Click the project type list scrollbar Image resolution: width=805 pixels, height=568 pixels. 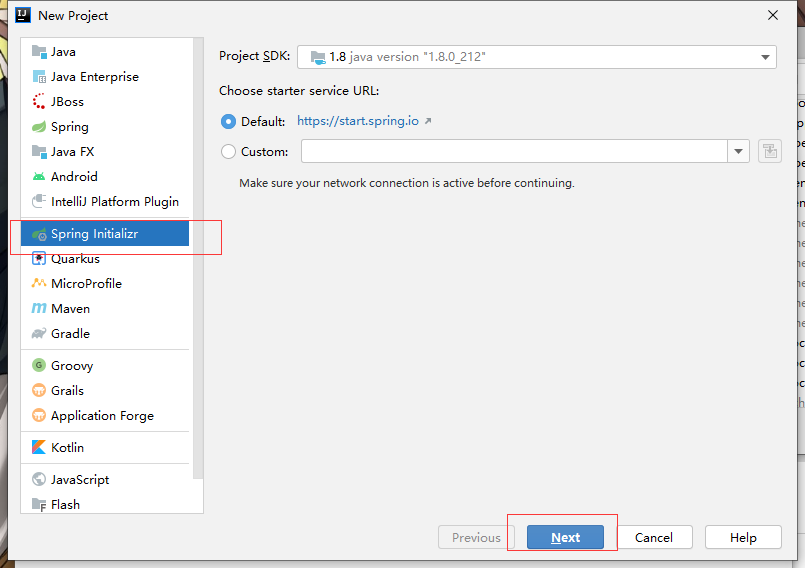[198, 258]
